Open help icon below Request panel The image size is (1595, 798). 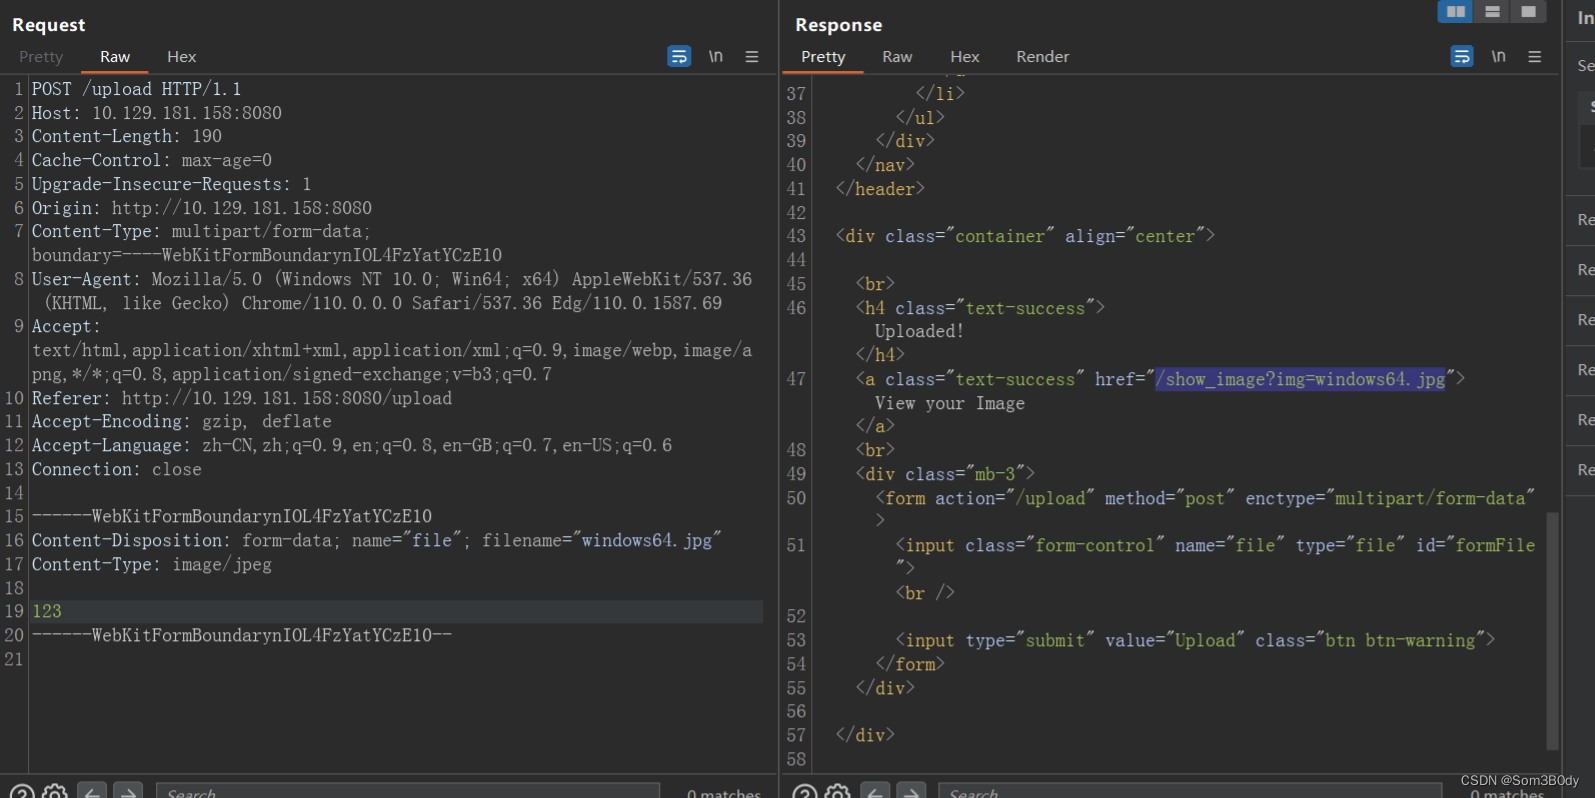pyautogui.click(x=22, y=792)
